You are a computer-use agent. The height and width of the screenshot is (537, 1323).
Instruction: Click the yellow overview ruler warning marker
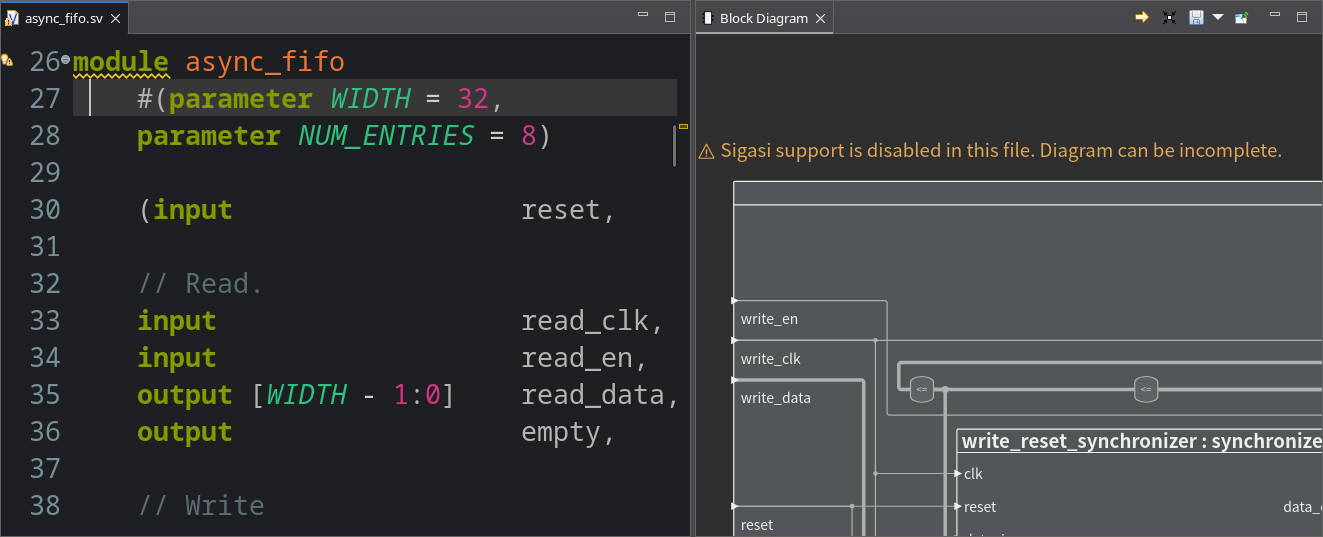pyautogui.click(x=683, y=127)
